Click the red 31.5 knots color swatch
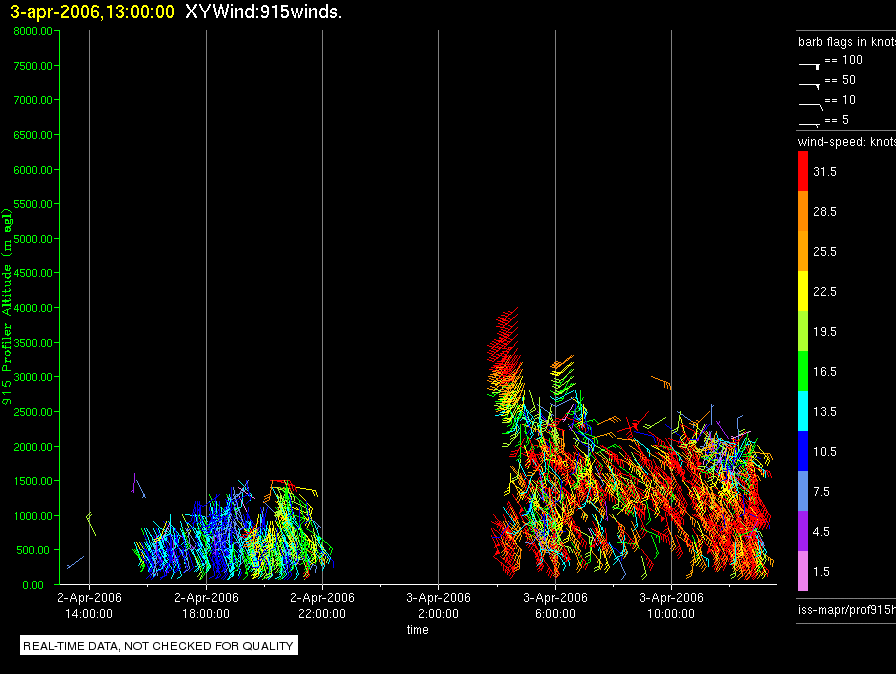This screenshot has height=674, width=896. [x=803, y=171]
